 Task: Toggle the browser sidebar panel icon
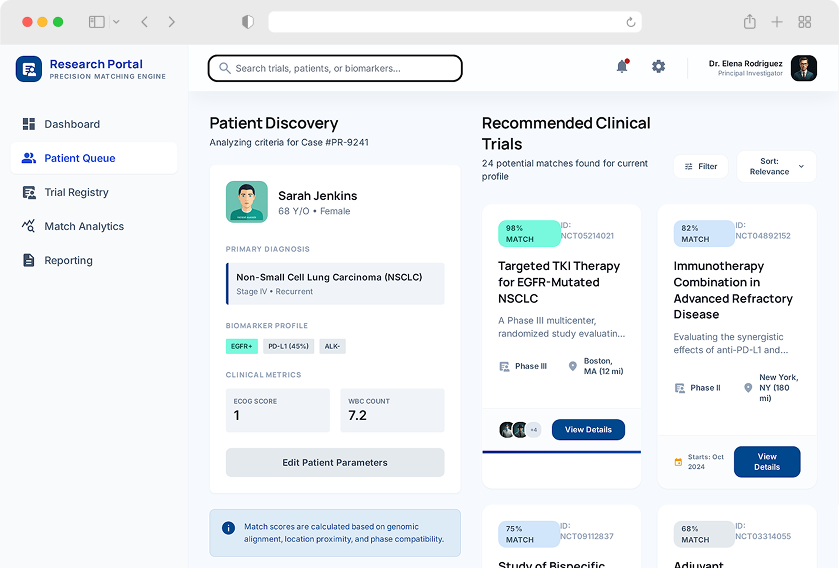coord(96,22)
